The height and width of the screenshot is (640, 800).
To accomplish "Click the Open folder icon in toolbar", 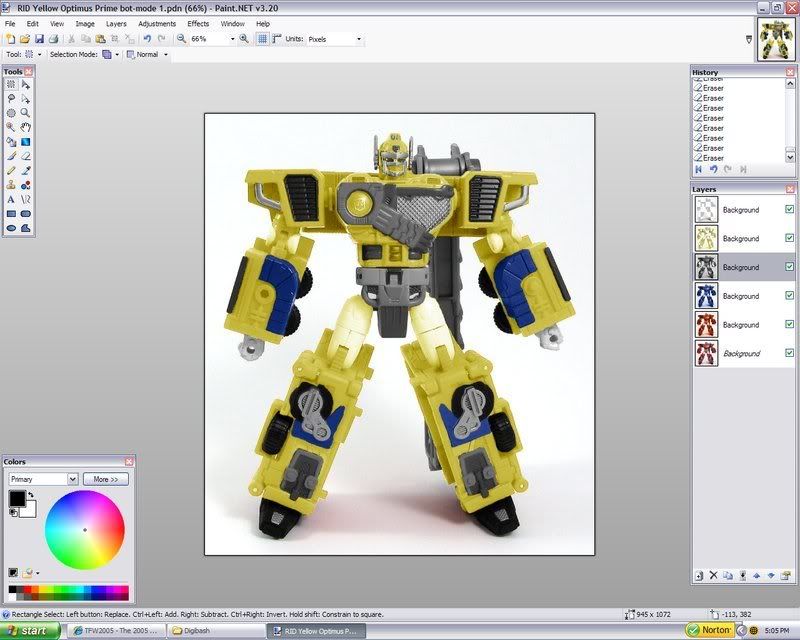I will click(x=25, y=39).
